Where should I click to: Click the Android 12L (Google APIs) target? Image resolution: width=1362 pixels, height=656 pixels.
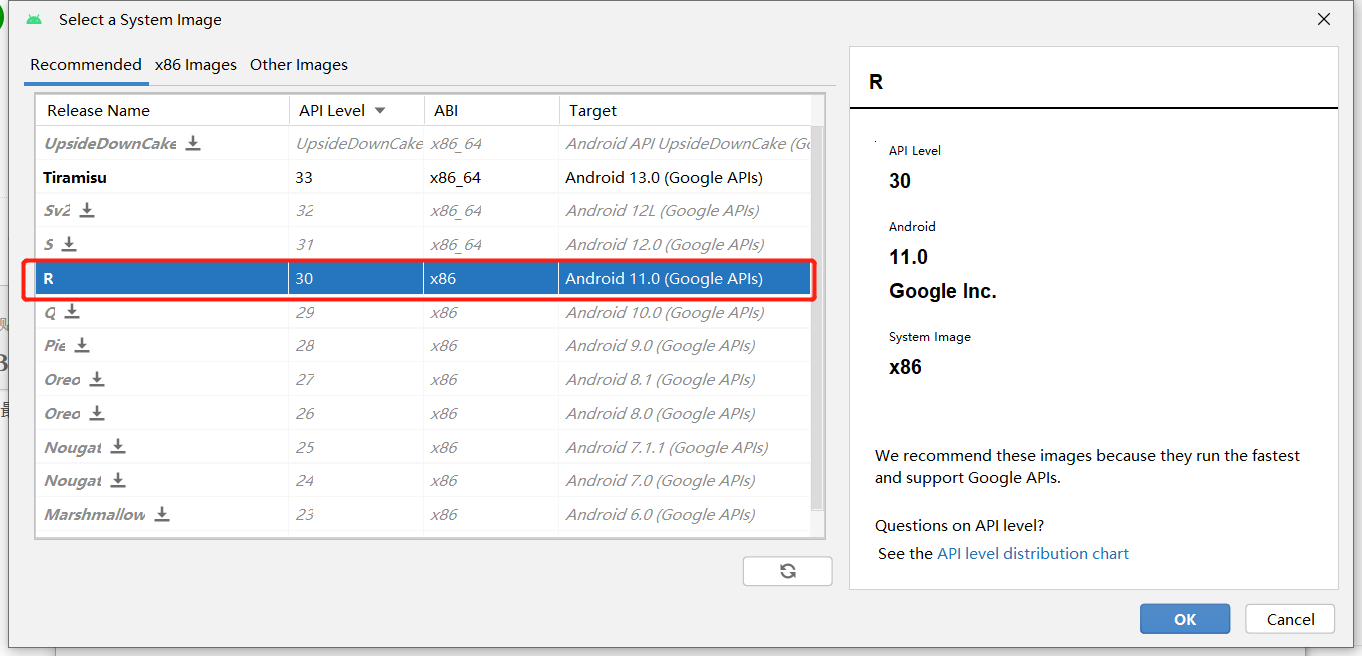(x=662, y=210)
